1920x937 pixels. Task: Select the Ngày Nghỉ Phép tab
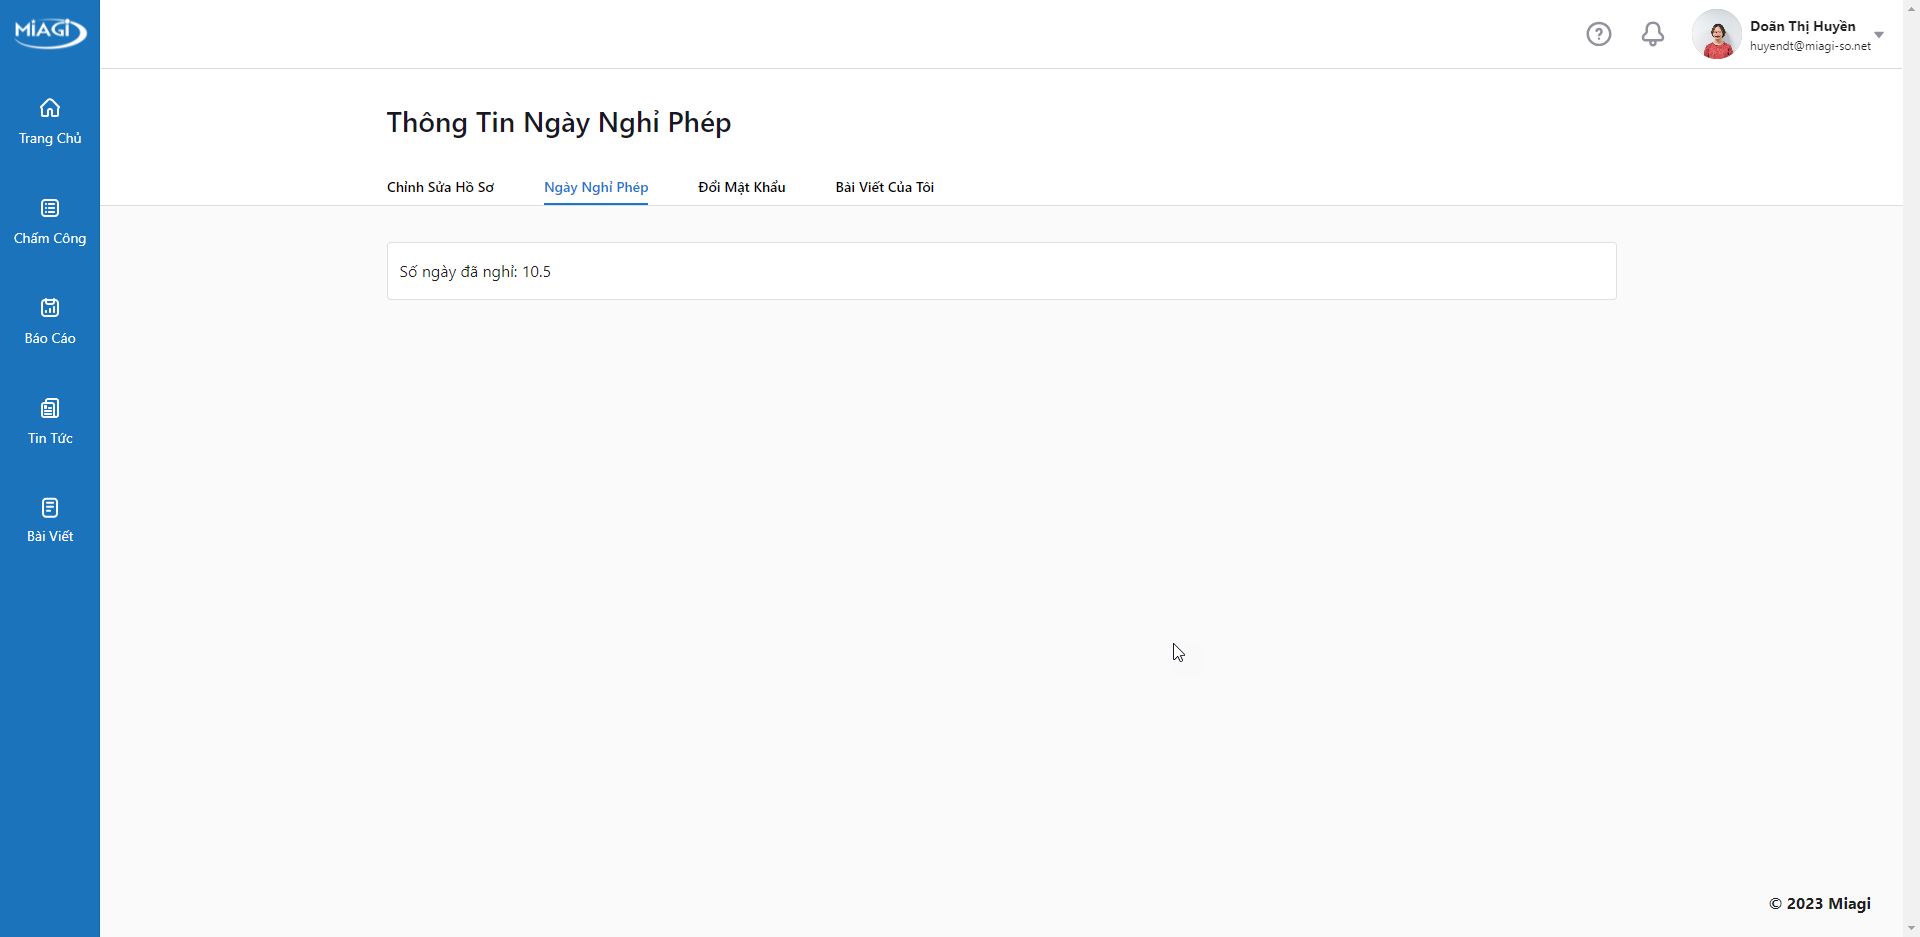pos(596,187)
